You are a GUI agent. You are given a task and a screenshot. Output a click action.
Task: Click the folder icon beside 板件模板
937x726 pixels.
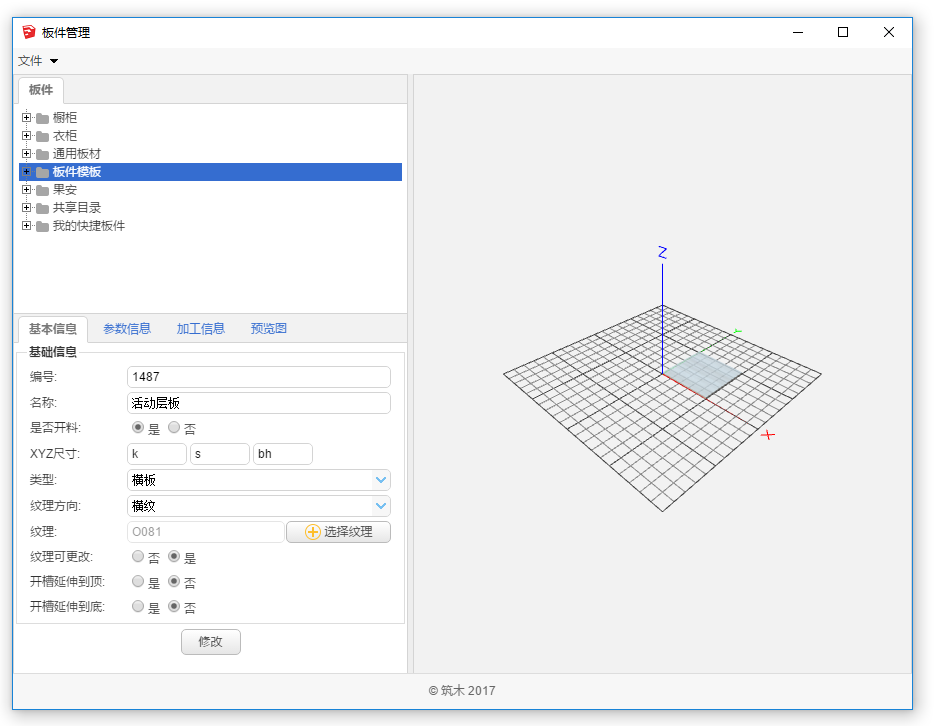42,172
